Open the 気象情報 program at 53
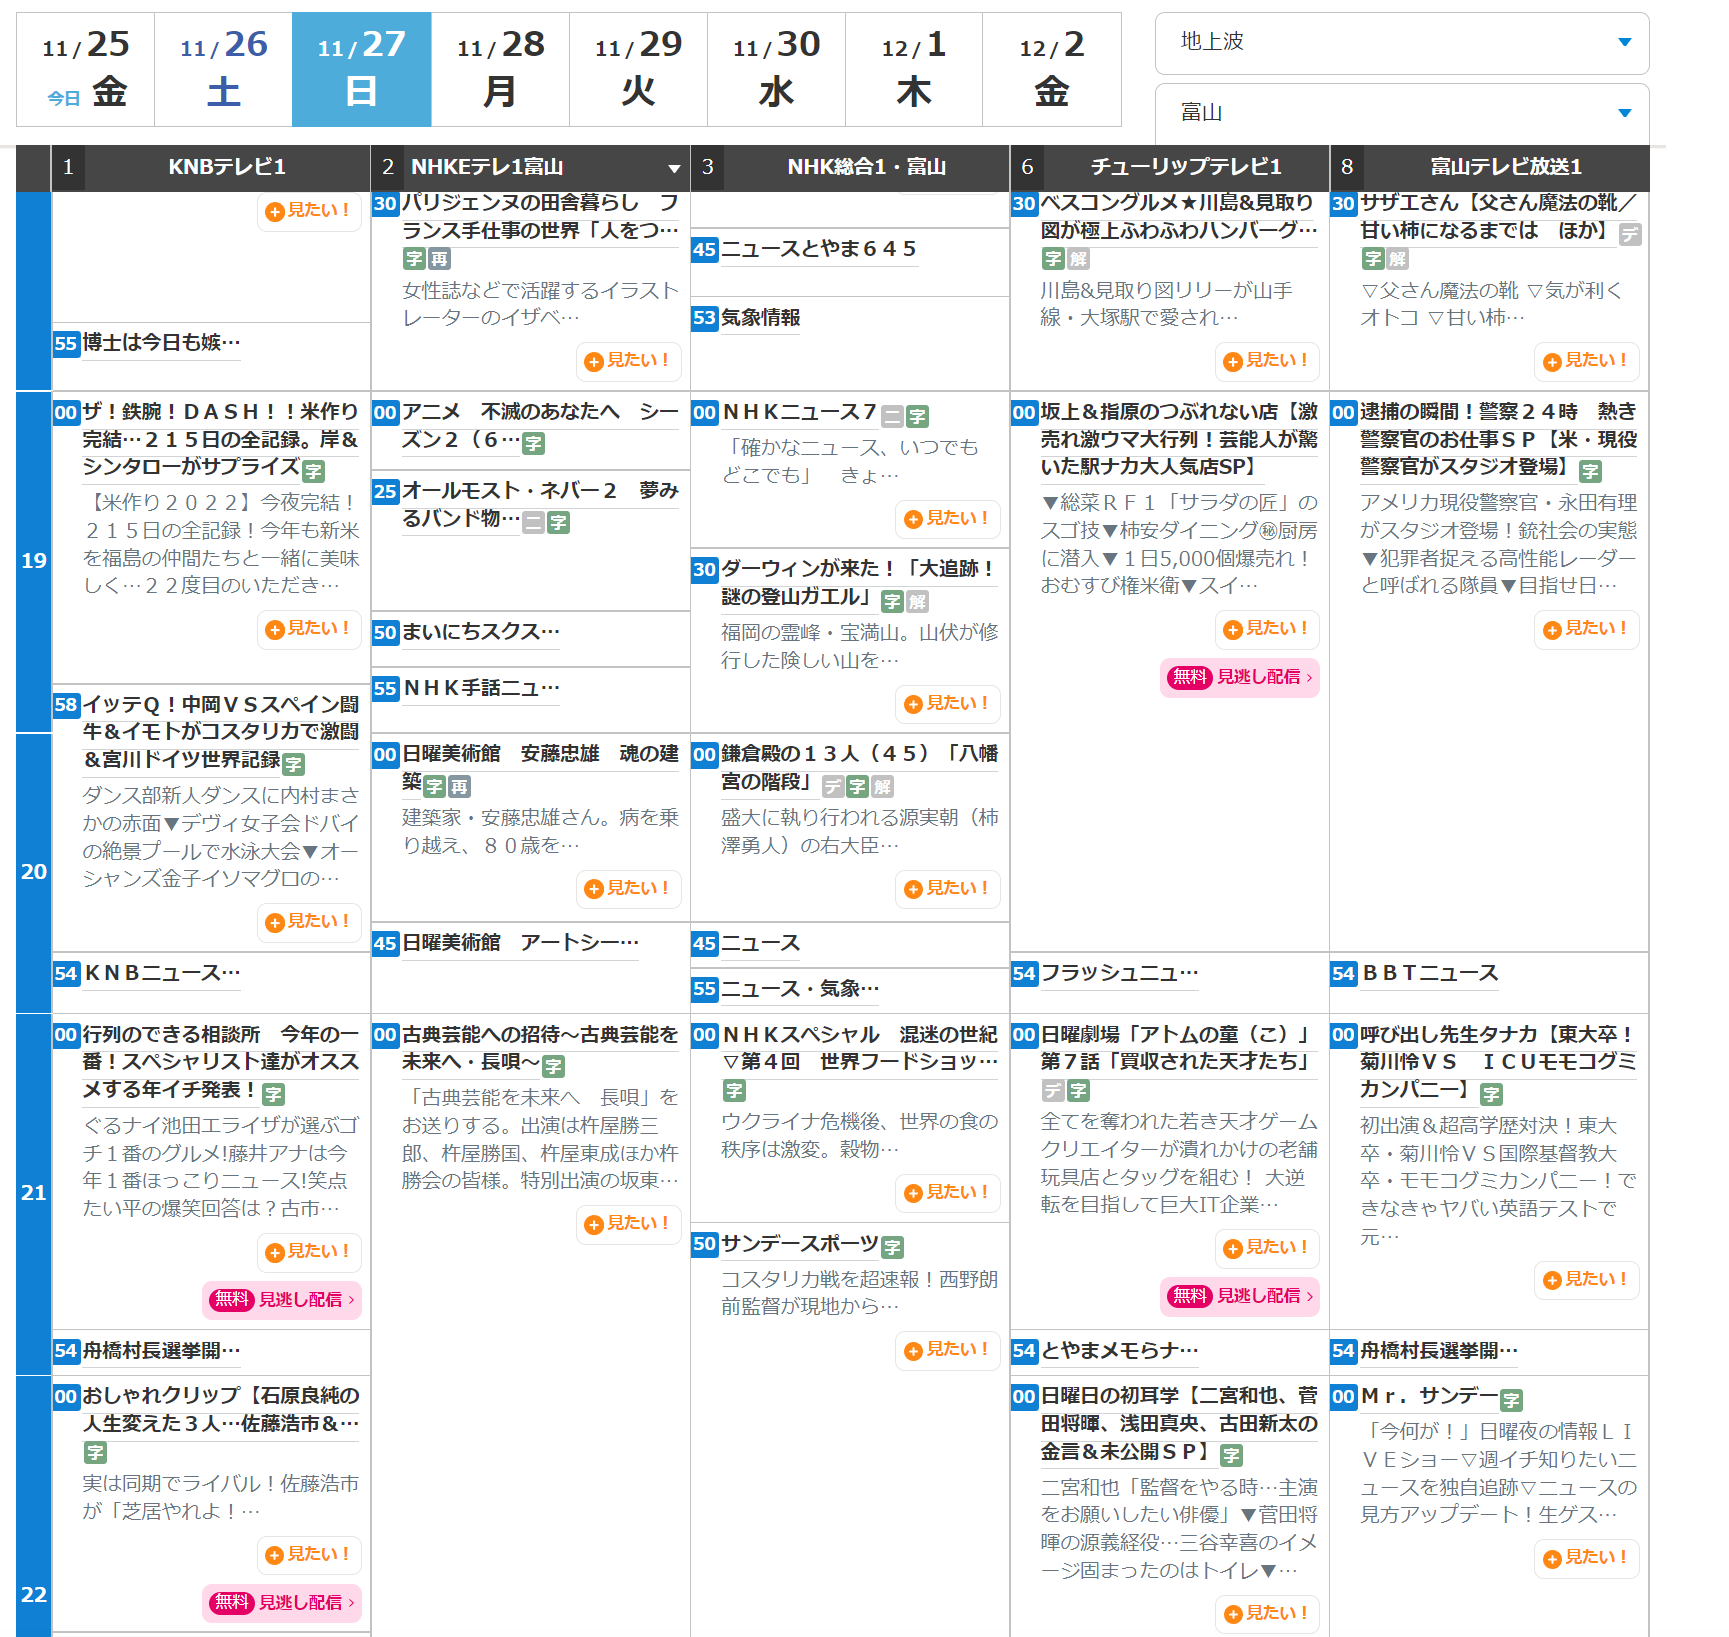 [761, 318]
